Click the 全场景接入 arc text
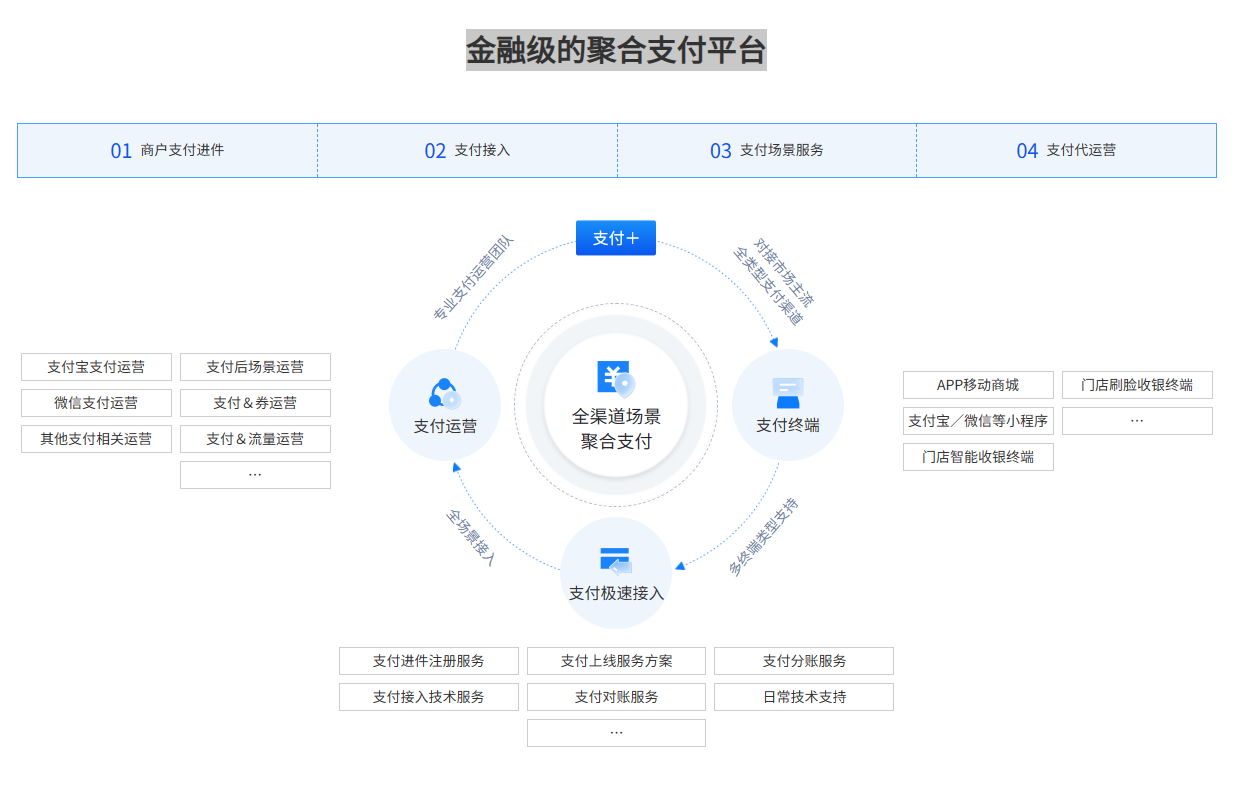 point(470,539)
